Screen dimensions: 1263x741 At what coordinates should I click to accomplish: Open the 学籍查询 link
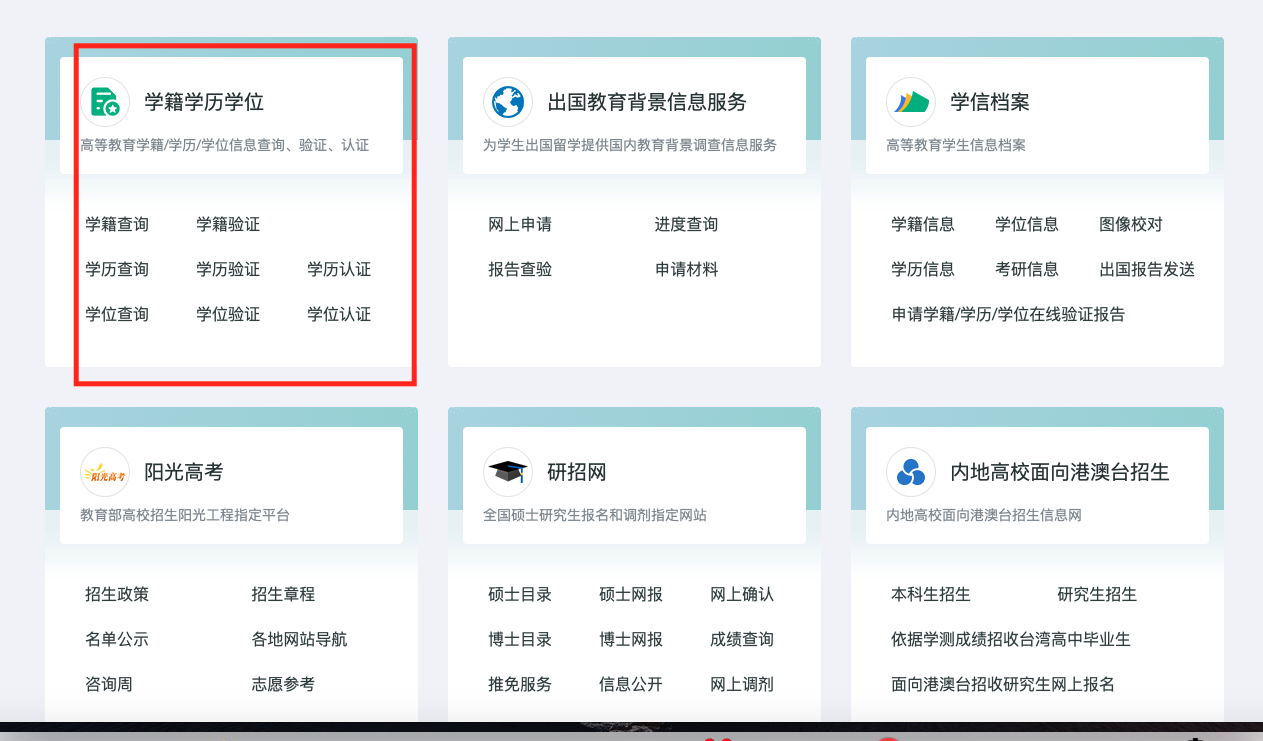(117, 225)
